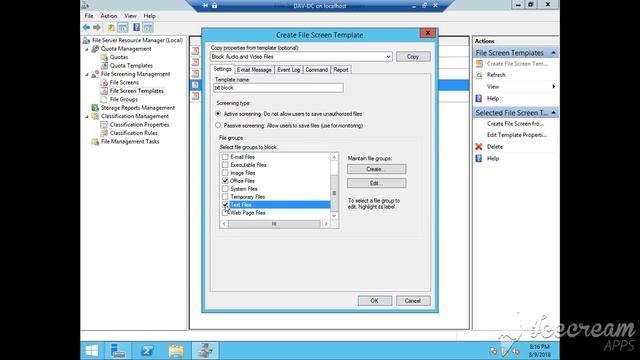Screen dimensions: 640x360
Task: Open the View menu in the menu bar
Action: tap(130, 16)
